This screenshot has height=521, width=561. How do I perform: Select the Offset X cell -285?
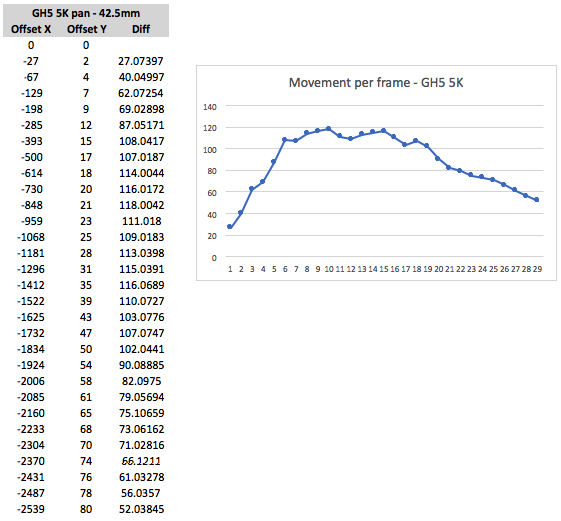coord(31,125)
